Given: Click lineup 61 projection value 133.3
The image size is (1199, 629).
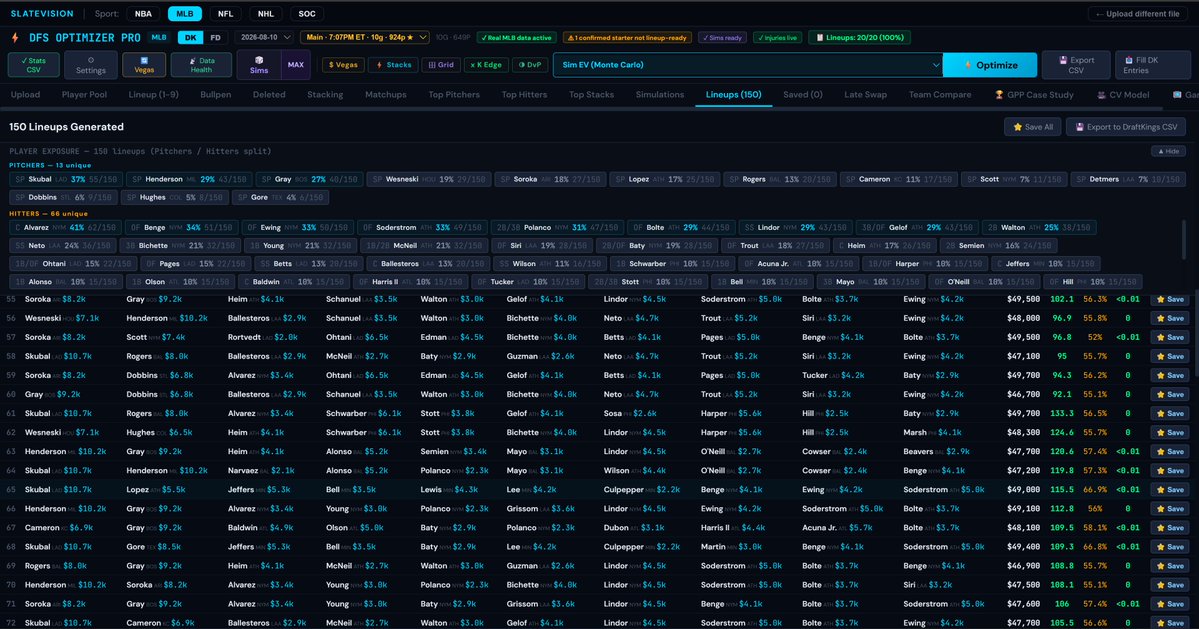Looking at the screenshot, I should pos(1062,413).
